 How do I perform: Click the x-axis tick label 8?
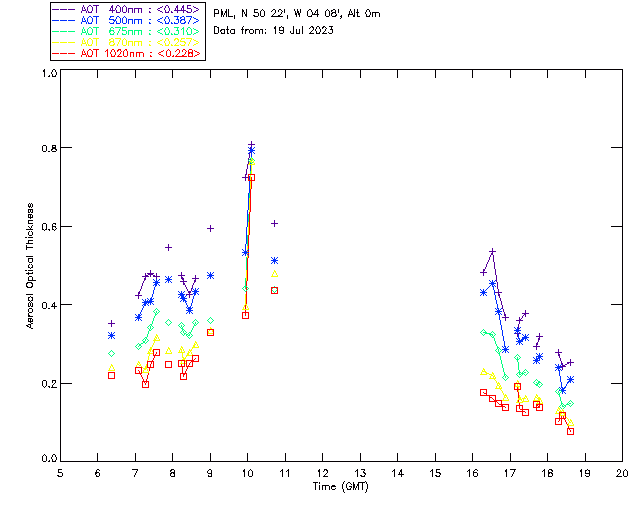173,473
